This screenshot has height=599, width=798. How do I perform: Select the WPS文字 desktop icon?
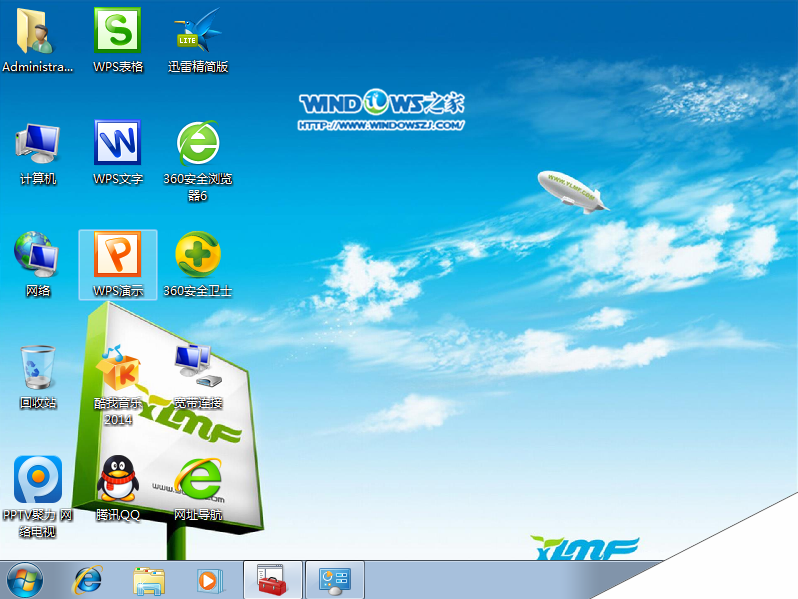pyautogui.click(x=118, y=144)
